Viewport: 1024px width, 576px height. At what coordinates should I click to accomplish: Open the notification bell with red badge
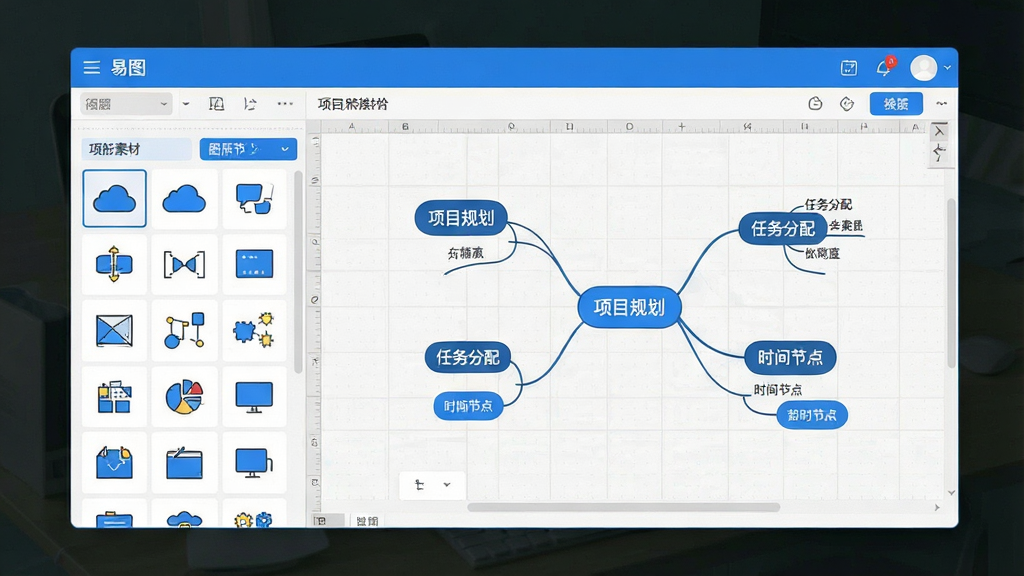(x=885, y=67)
